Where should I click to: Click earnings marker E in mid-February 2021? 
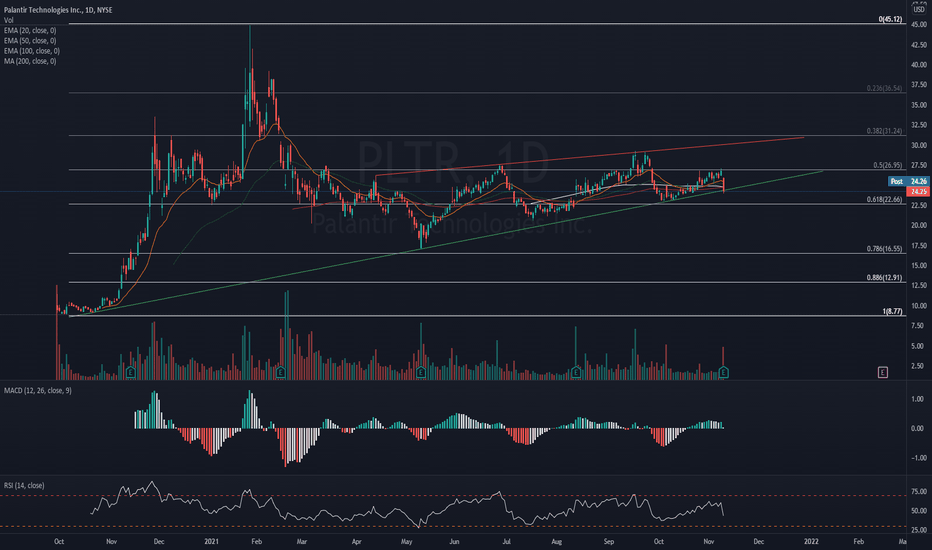(281, 373)
